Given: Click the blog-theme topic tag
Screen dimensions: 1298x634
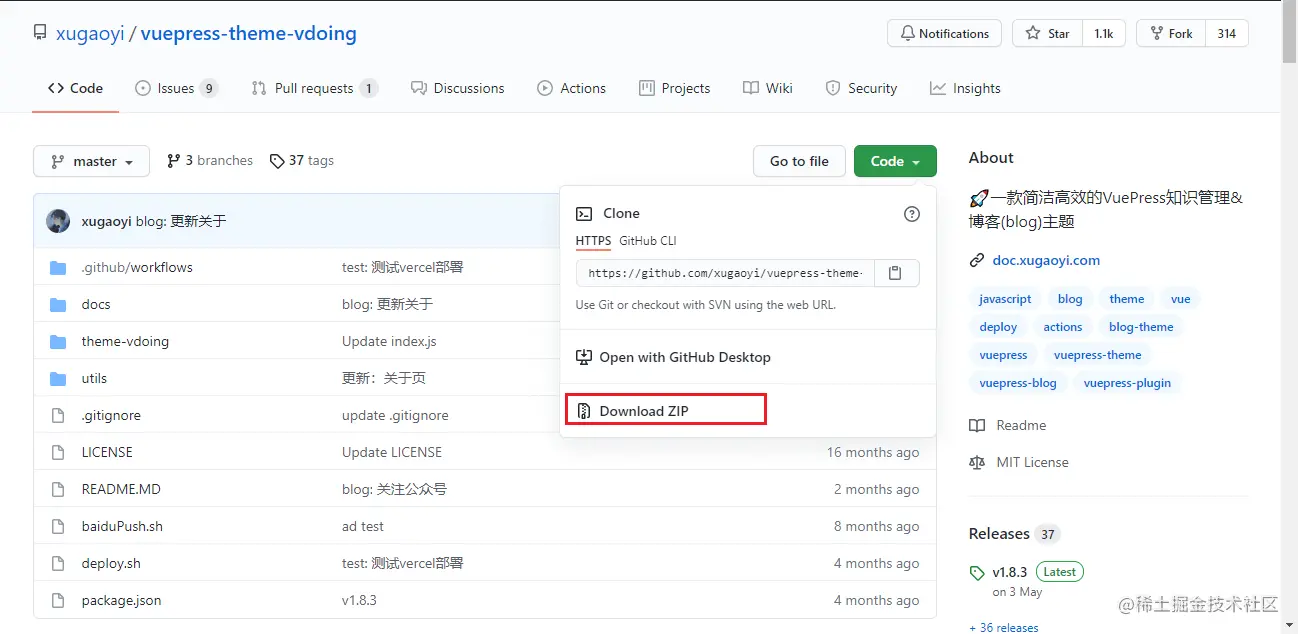Looking at the screenshot, I should coord(1141,327).
